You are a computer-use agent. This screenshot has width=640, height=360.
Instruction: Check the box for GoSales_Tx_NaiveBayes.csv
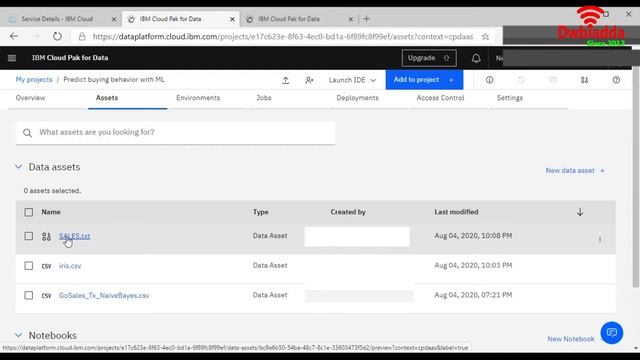tap(29, 295)
